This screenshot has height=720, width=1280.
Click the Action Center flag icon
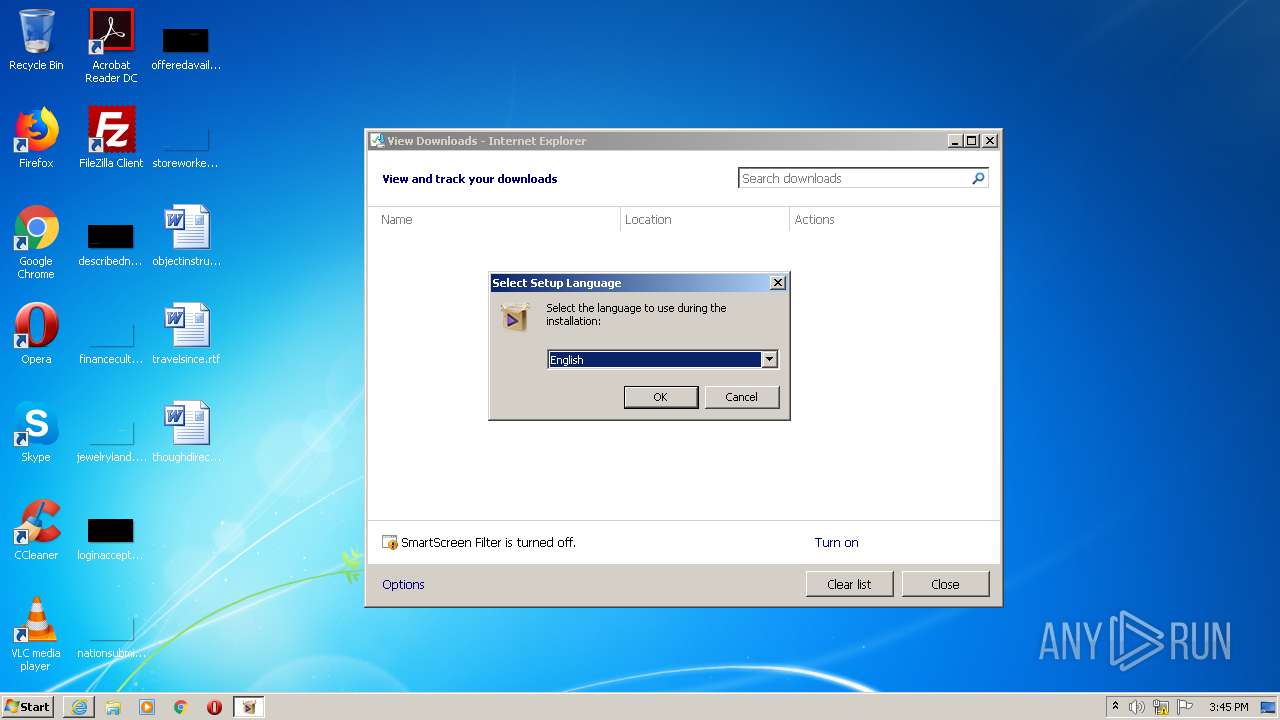click(x=1185, y=707)
